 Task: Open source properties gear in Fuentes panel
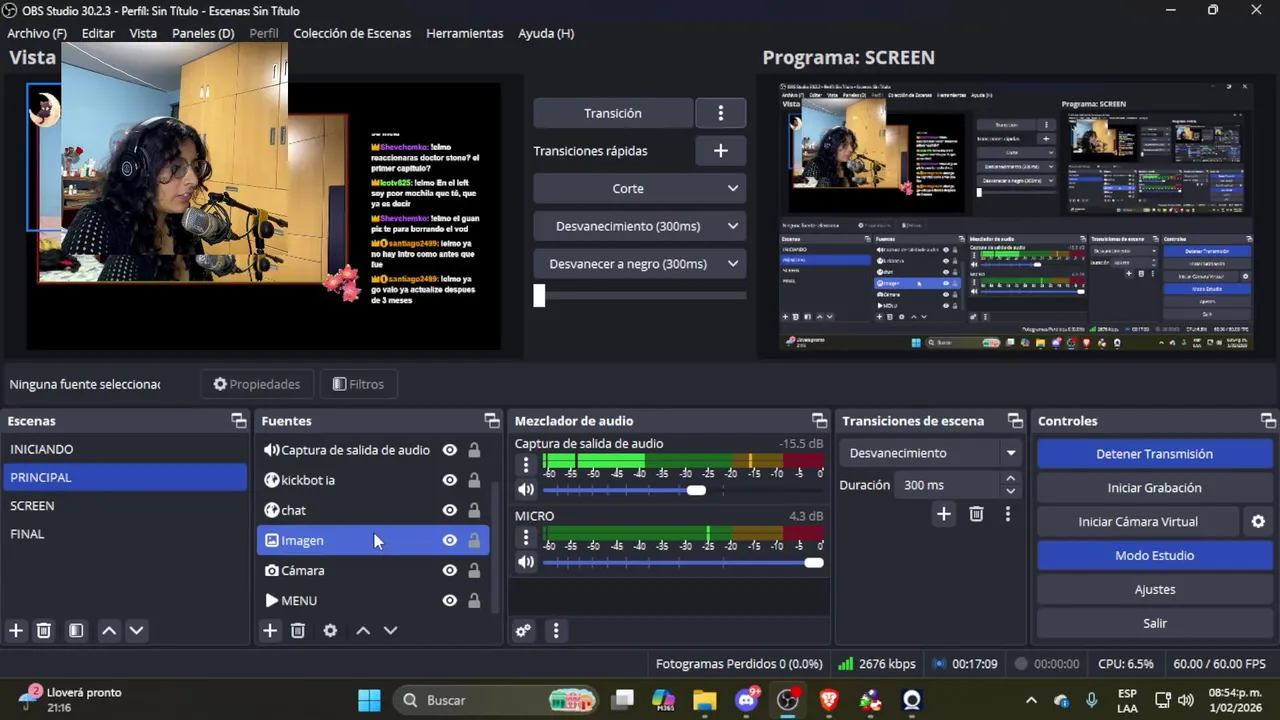tap(330, 630)
